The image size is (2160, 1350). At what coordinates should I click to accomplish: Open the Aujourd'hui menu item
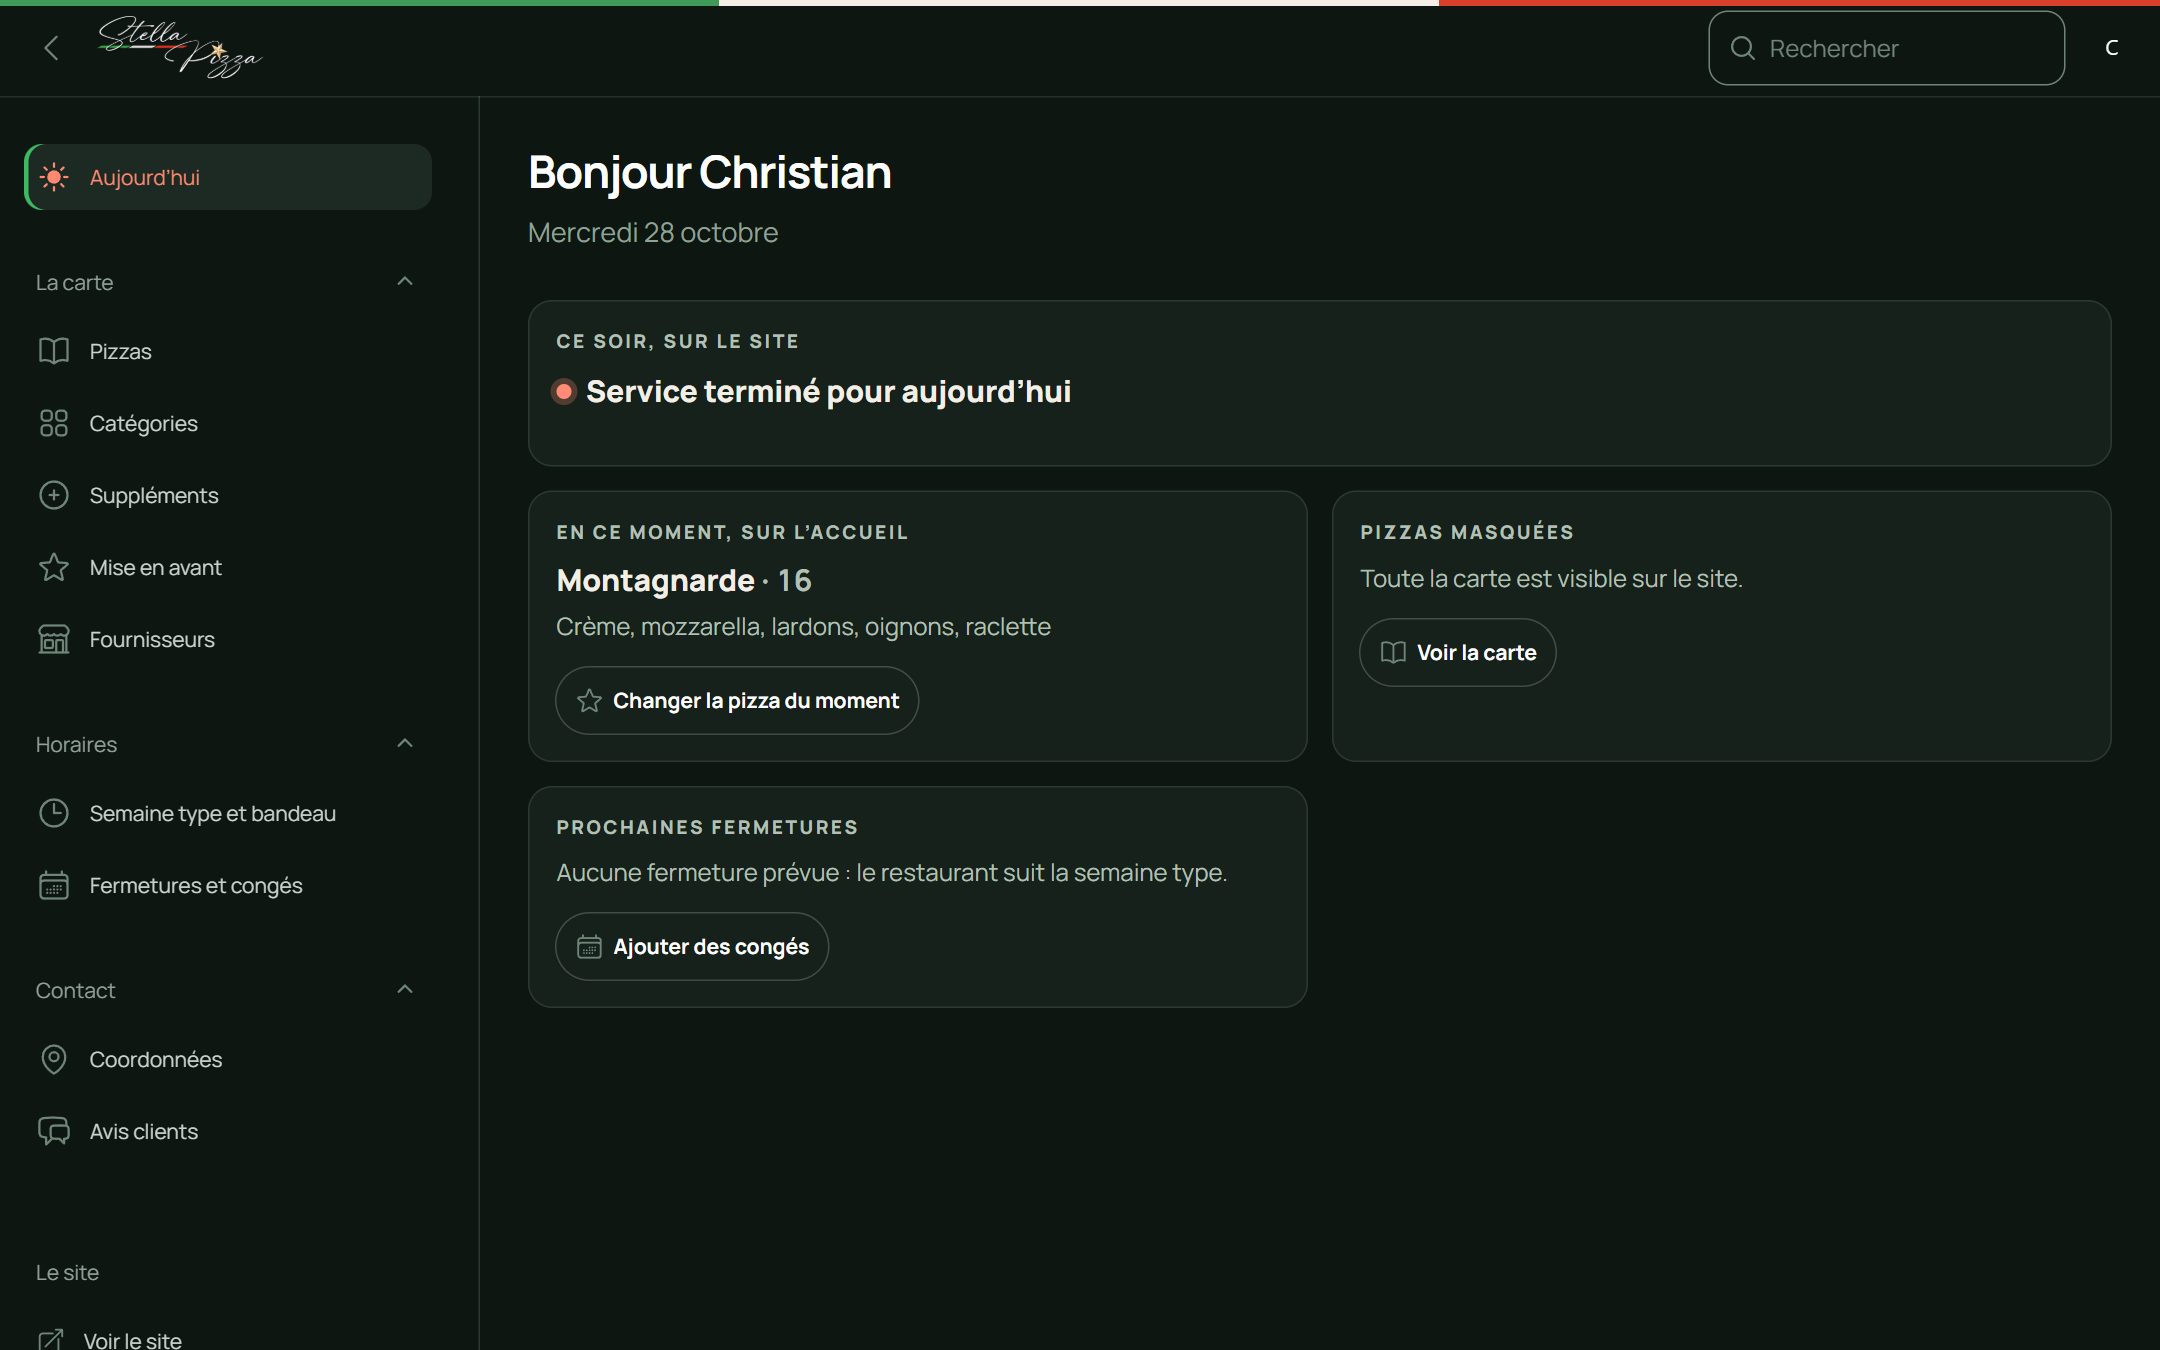coord(228,177)
